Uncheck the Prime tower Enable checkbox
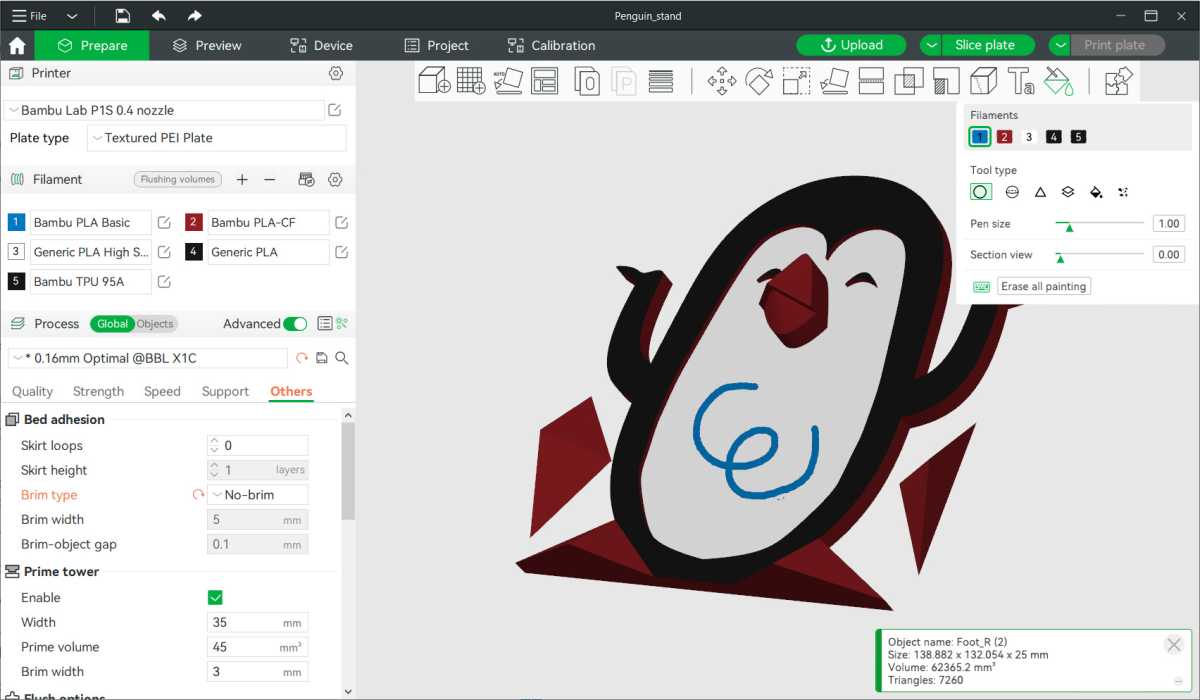1200x700 pixels. coord(215,598)
